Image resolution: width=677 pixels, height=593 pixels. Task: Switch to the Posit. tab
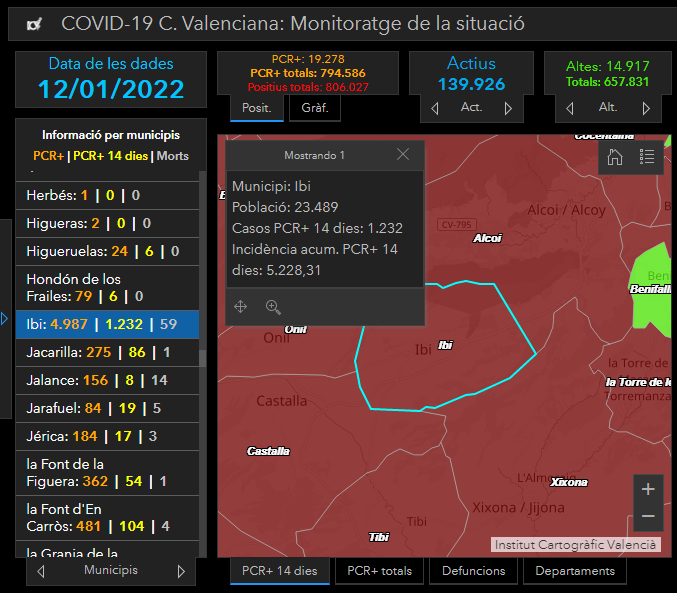(x=256, y=108)
